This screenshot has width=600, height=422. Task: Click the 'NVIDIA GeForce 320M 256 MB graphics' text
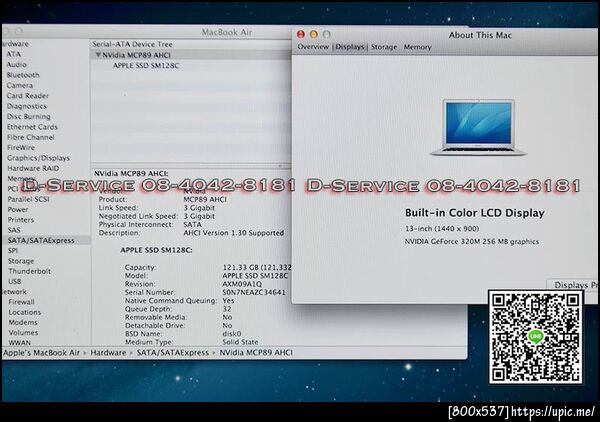click(472, 241)
